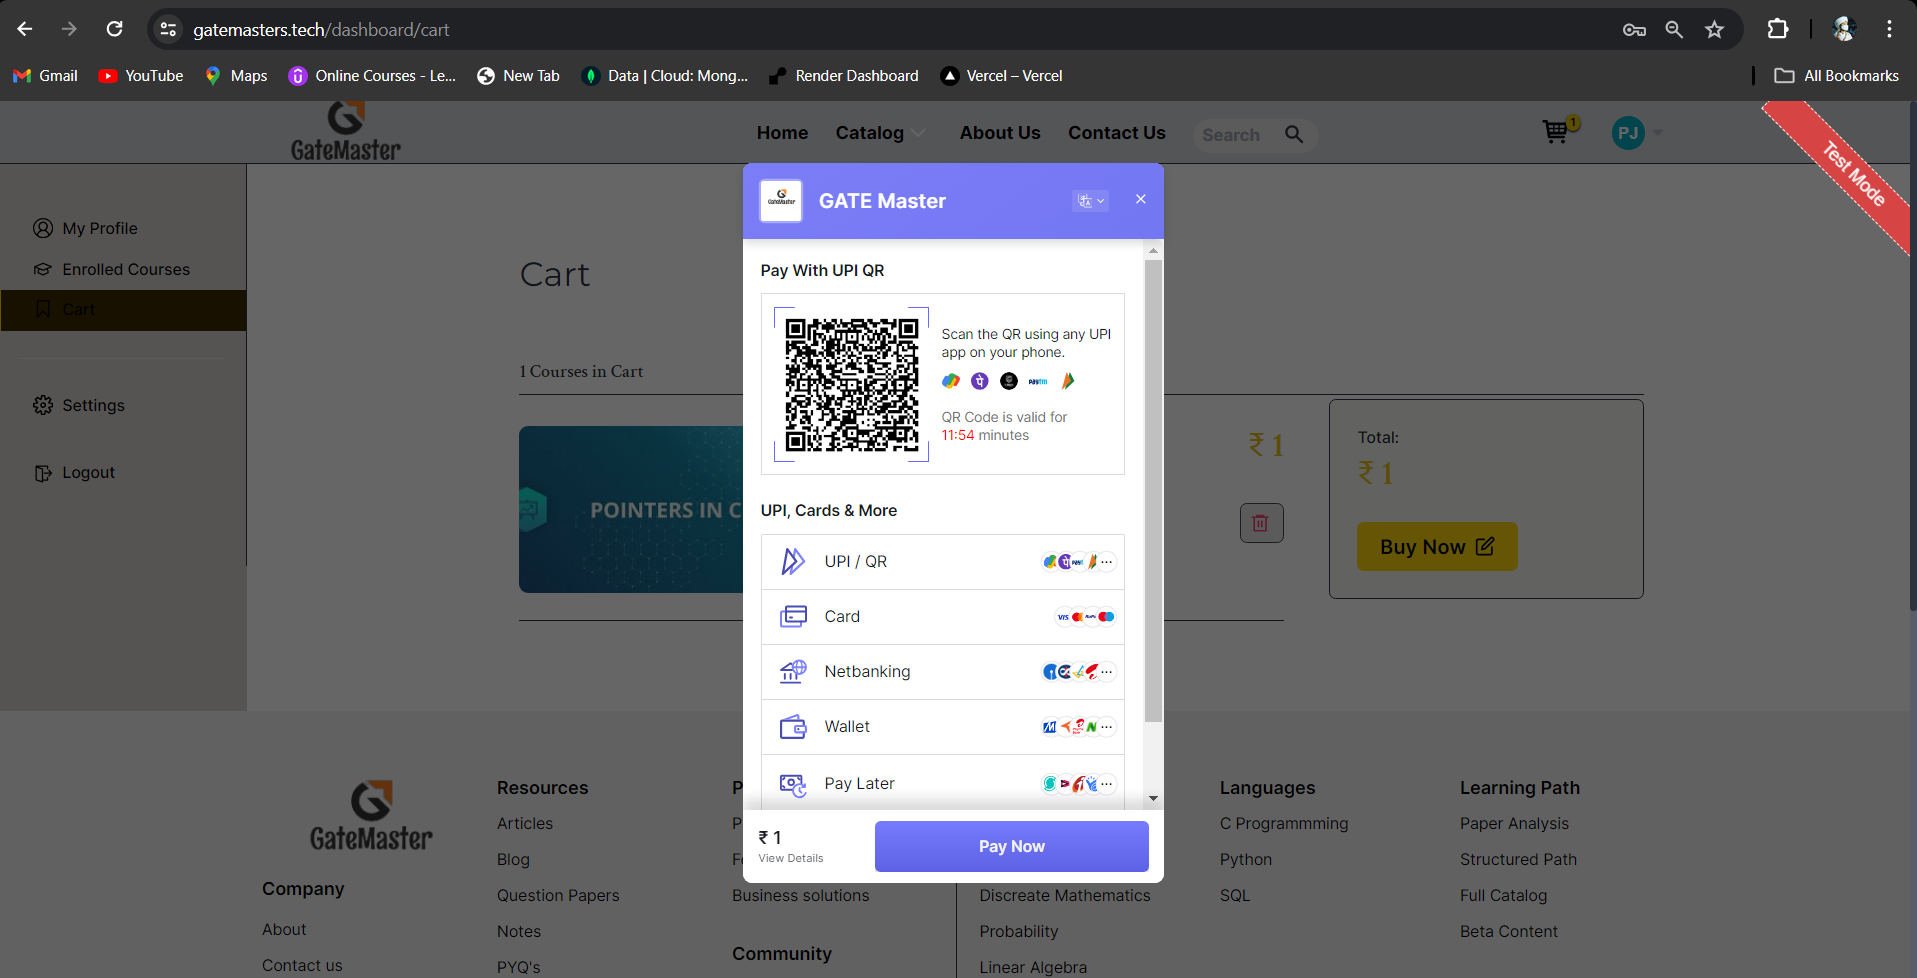Image resolution: width=1917 pixels, height=978 pixels.
Task: Open Gmail from the bookmarks bar
Action: [45, 75]
